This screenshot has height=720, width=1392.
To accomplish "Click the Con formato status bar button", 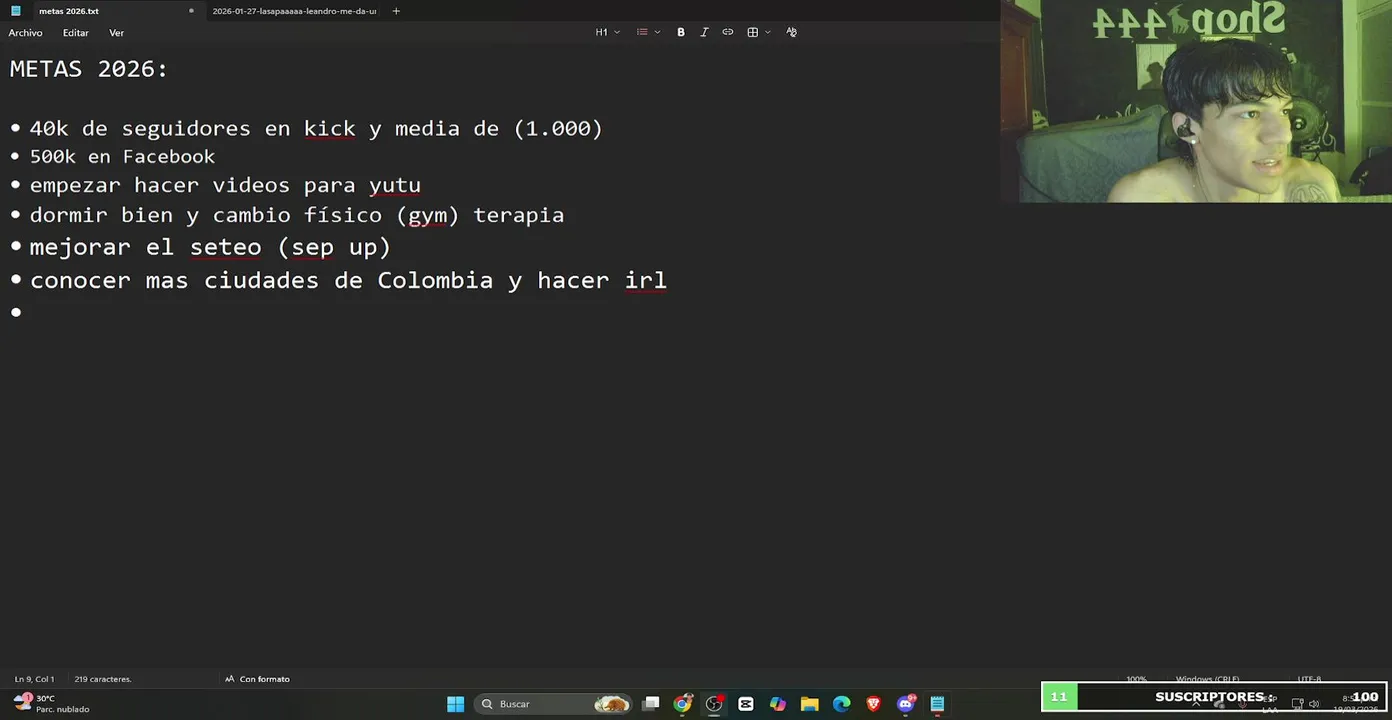I will click(257, 679).
